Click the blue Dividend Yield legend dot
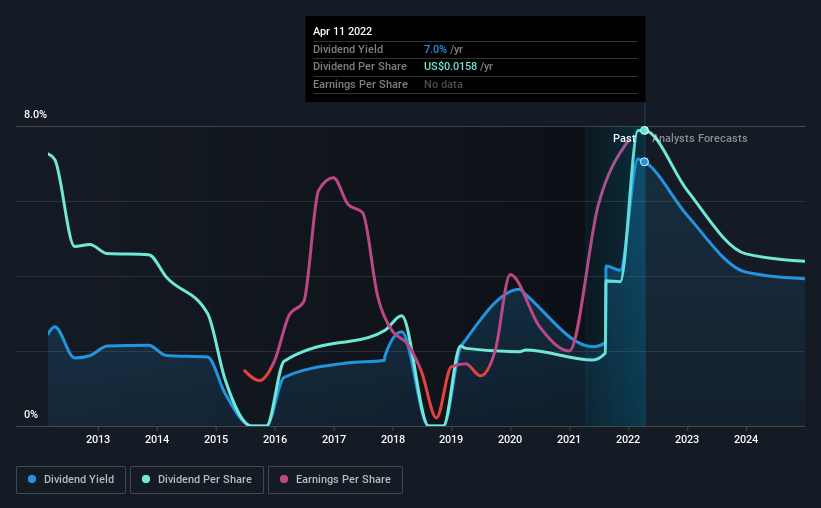This screenshot has width=821, height=508. [x=32, y=479]
